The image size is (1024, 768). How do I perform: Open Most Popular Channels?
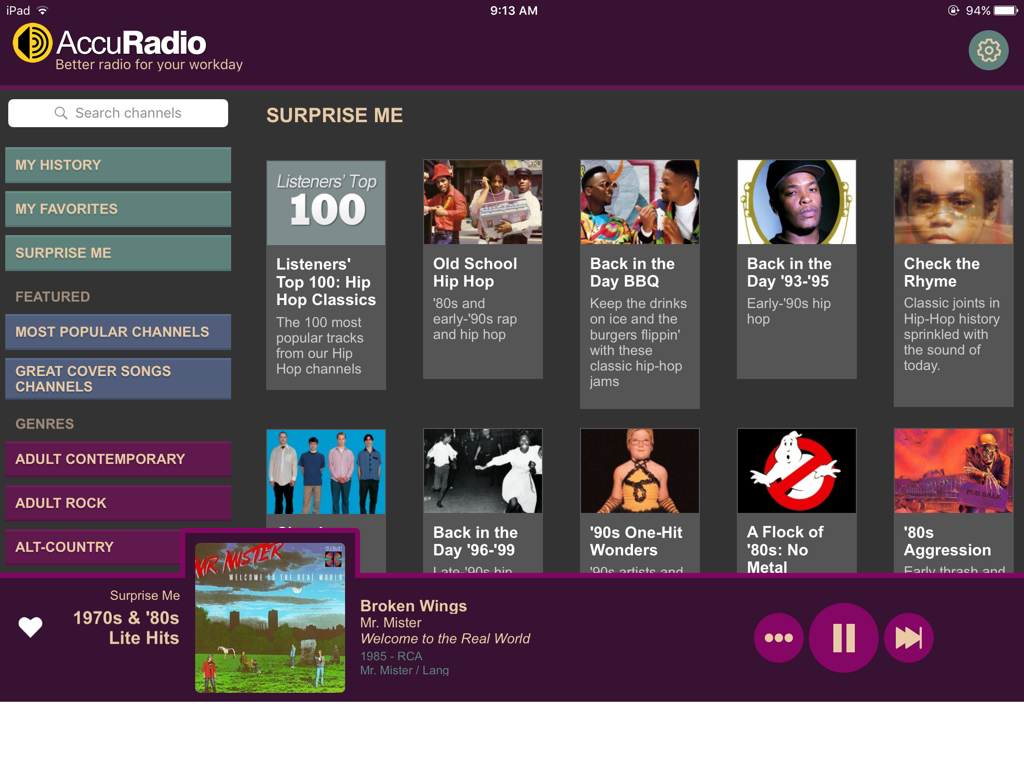tap(118, 332)
